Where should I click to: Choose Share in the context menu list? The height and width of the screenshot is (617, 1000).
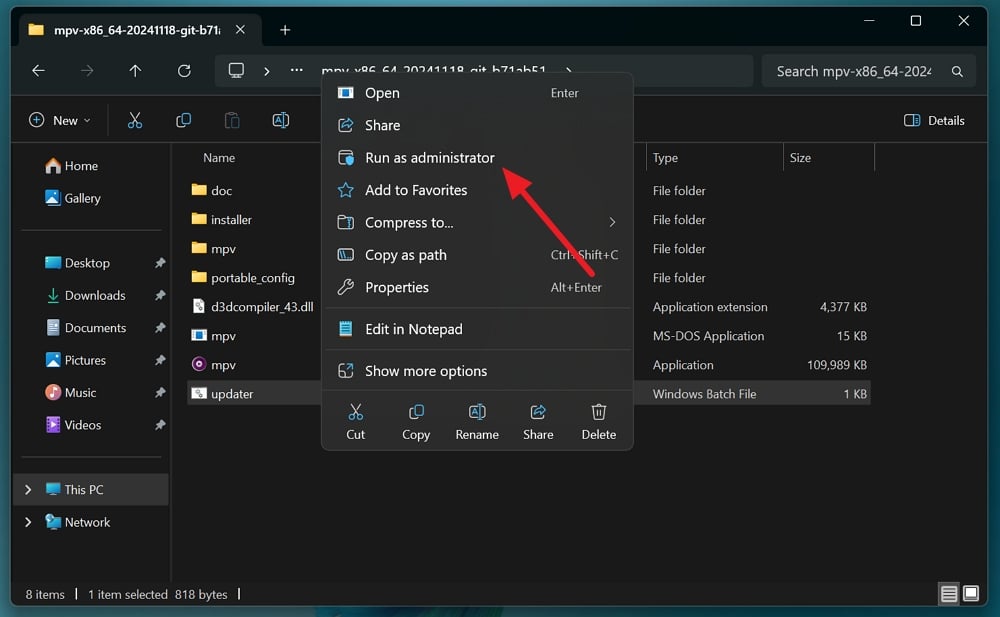tap(477, 126)
